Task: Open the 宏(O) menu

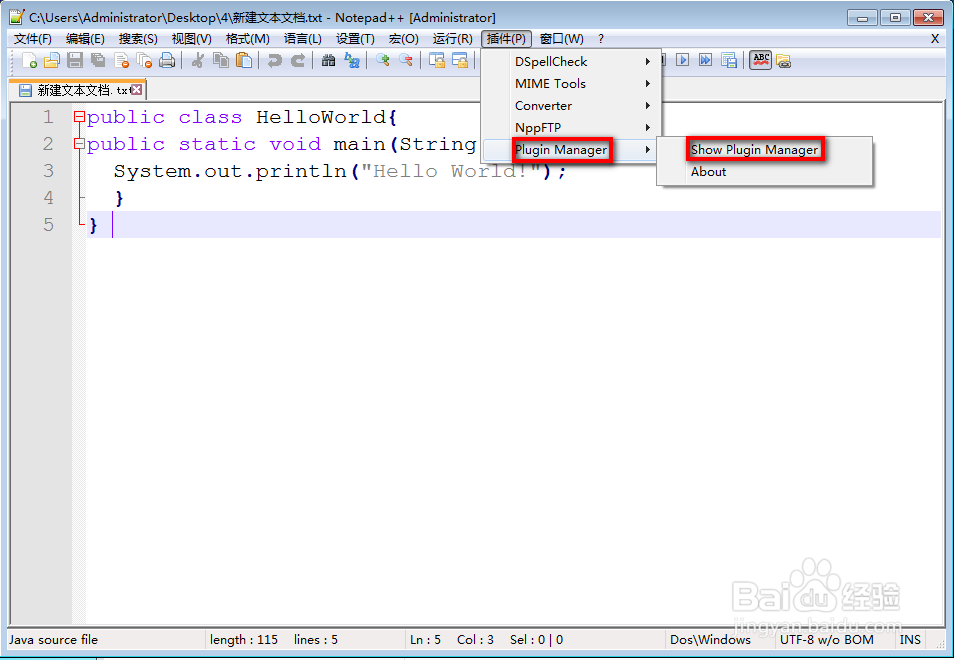Action: (403, 39)
